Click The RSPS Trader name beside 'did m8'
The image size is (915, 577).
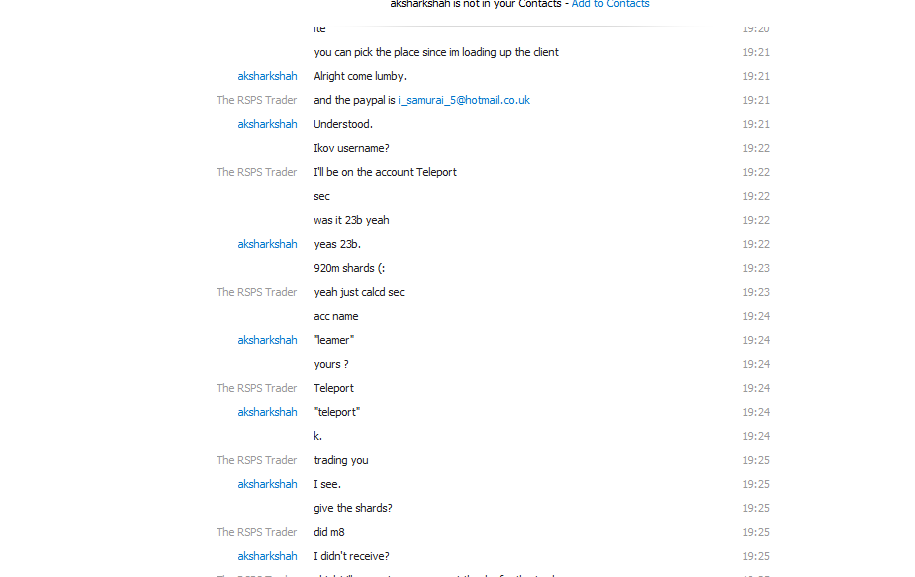pos(257,533)
